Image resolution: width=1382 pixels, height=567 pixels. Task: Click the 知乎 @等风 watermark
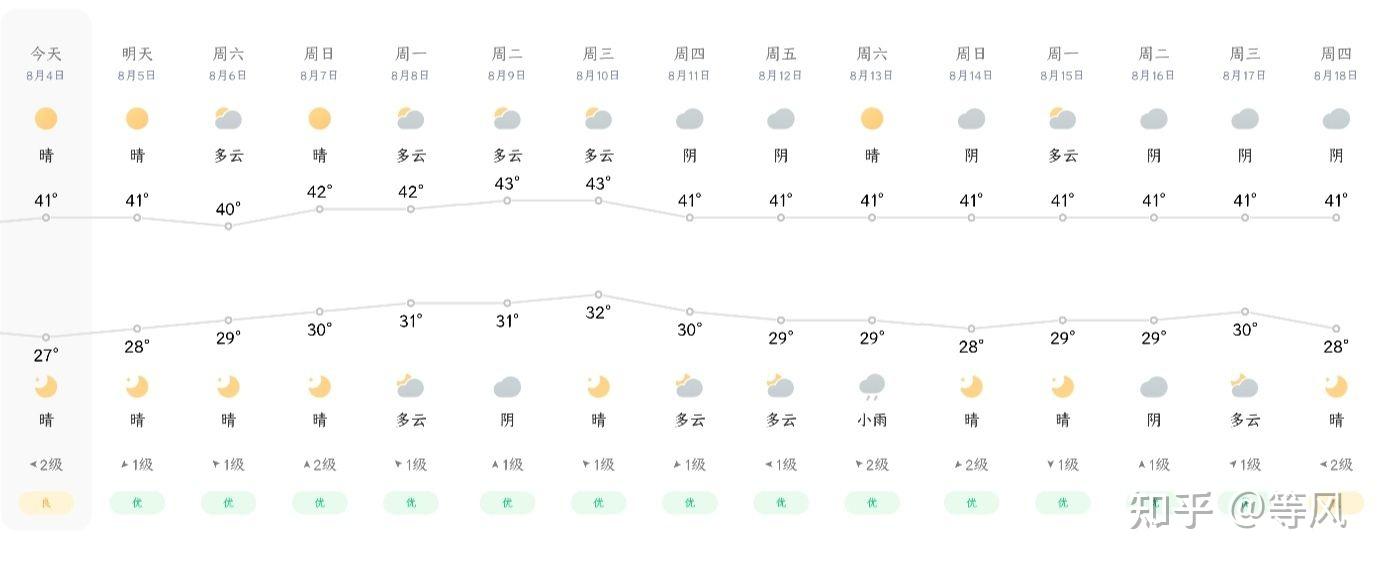point(1238,510)
